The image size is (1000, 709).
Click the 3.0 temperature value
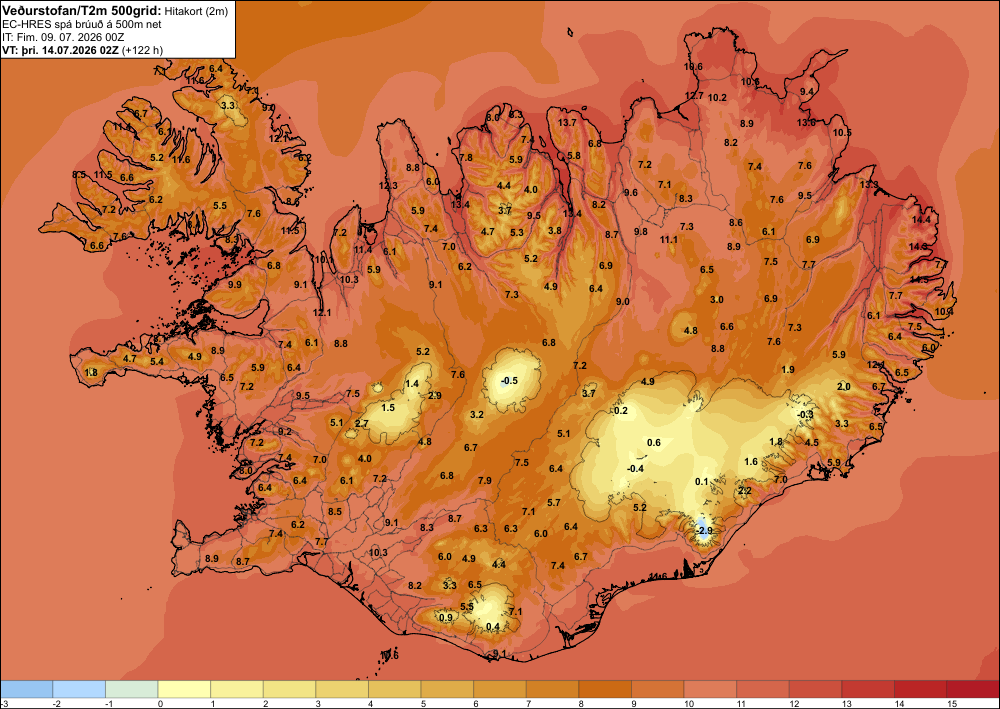click(717, 300)
